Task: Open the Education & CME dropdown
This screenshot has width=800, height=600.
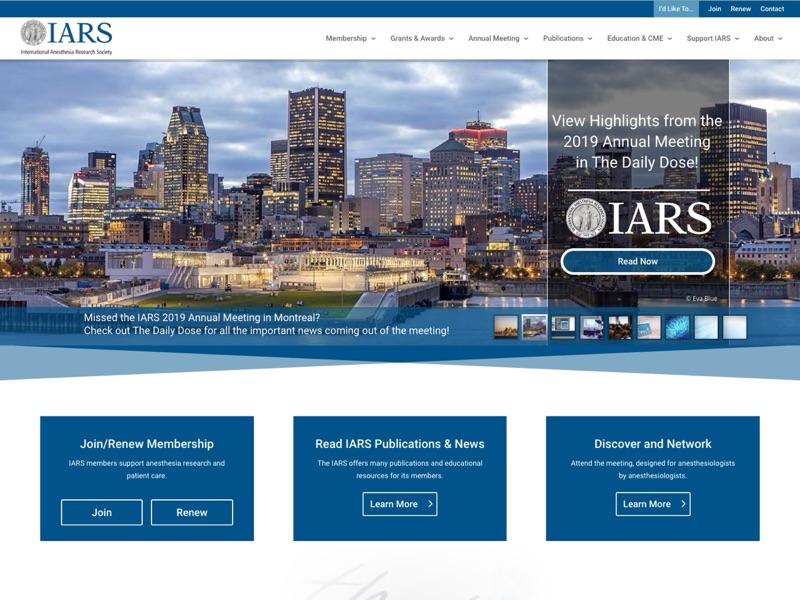Action: [636, 38]
